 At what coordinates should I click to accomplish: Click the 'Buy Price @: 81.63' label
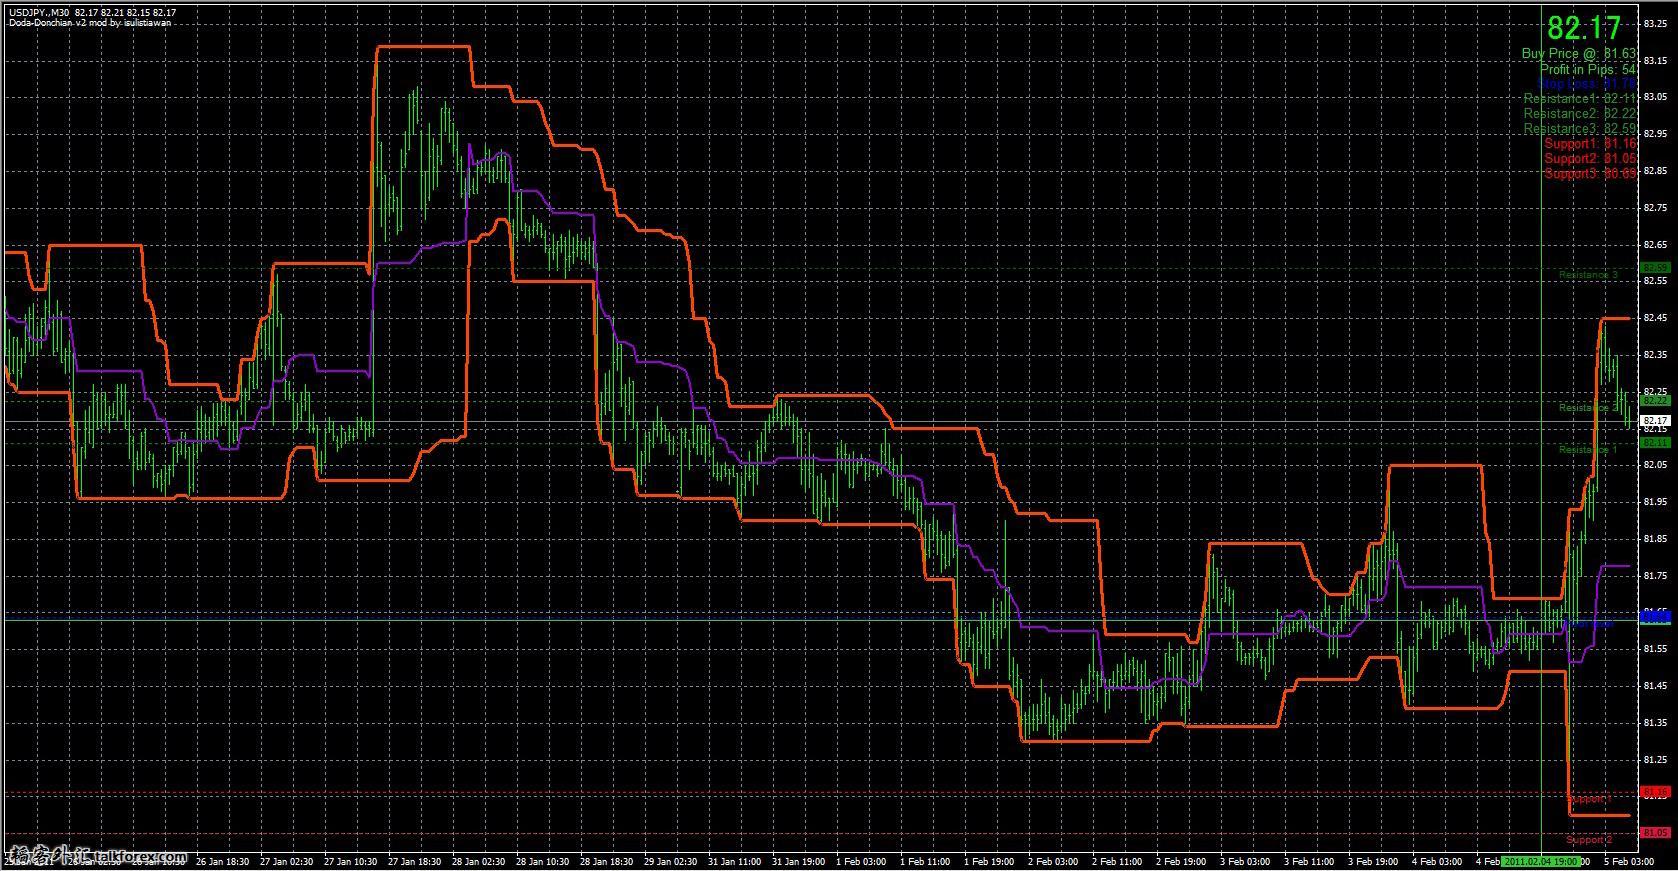click(1579, 54)
